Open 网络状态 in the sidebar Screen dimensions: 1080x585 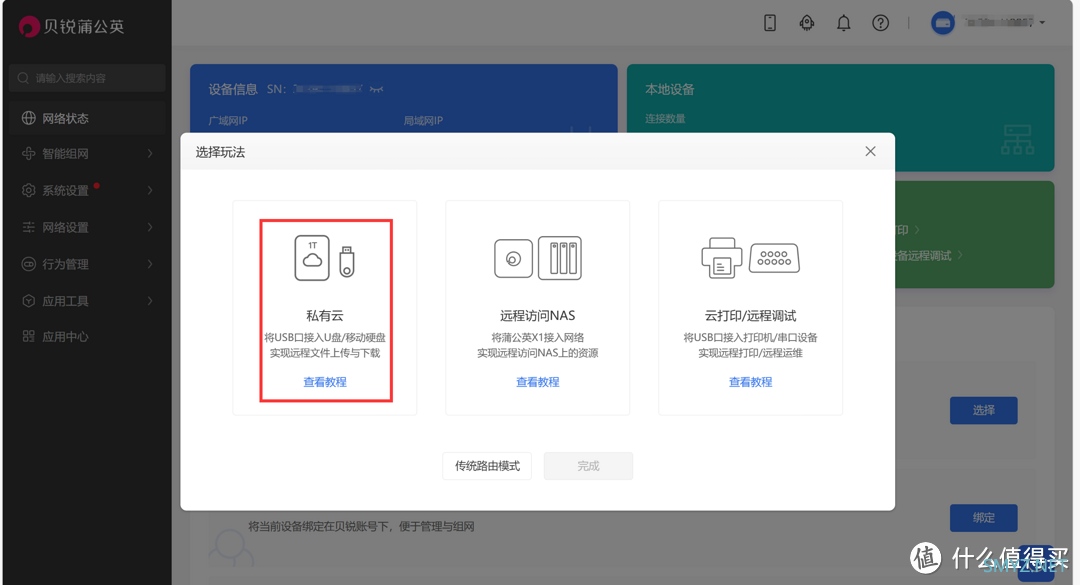coord(87,118)
